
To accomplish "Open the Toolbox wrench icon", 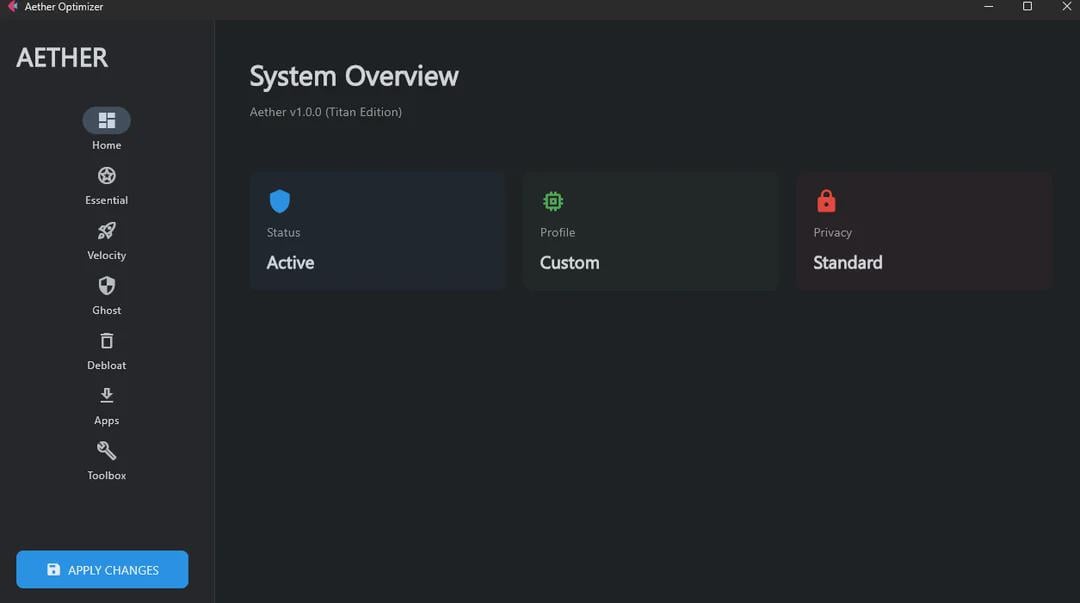I will pos(106,451).
